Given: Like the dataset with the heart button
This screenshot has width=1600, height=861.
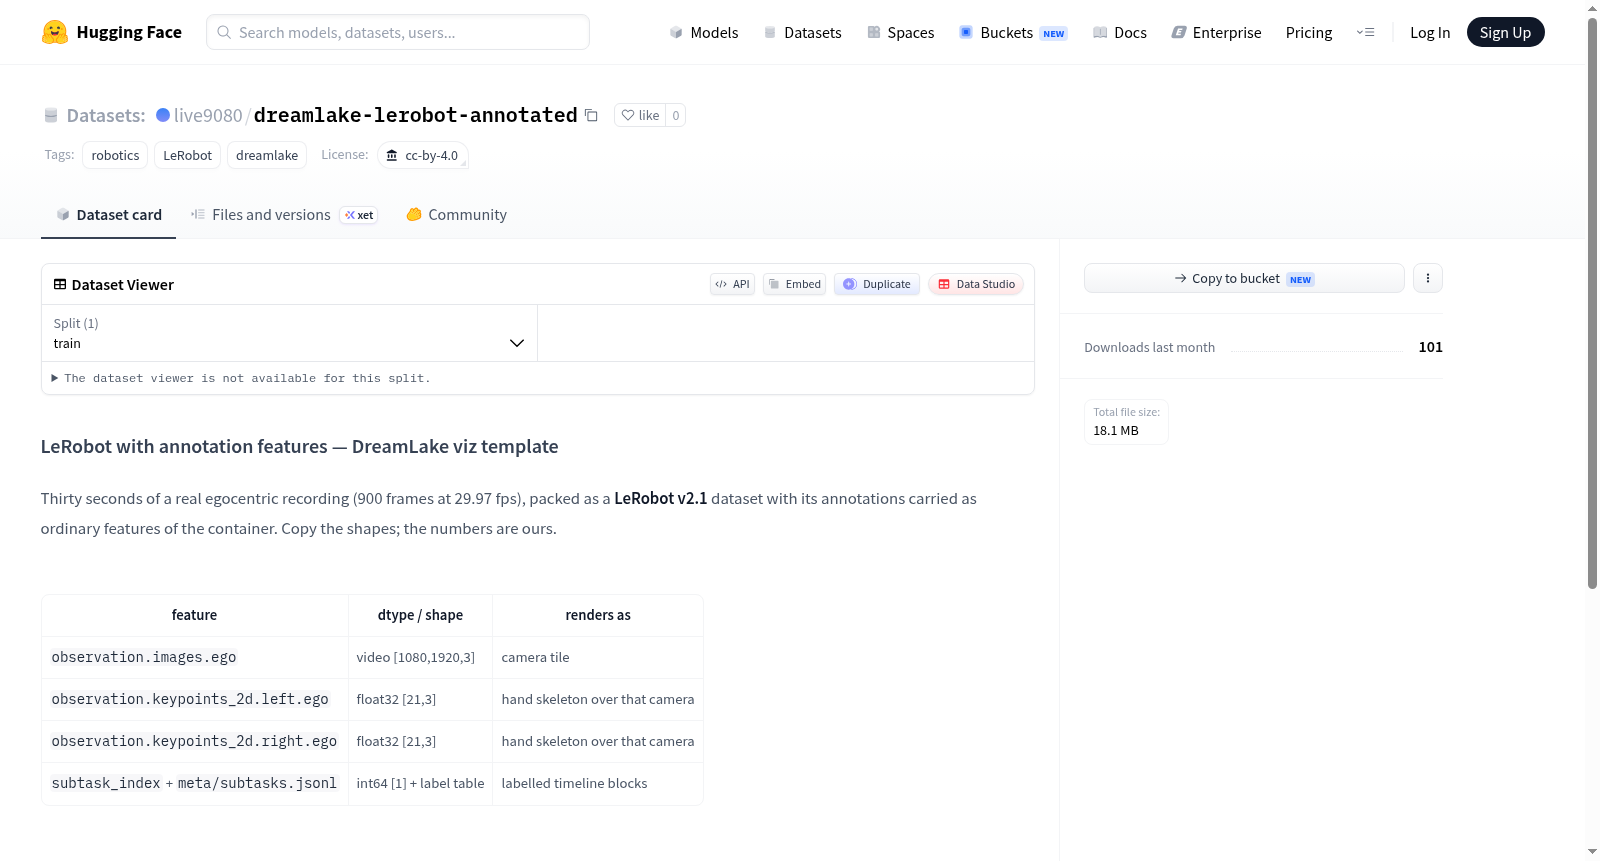Looking at the screenshot, I should 640,115.
